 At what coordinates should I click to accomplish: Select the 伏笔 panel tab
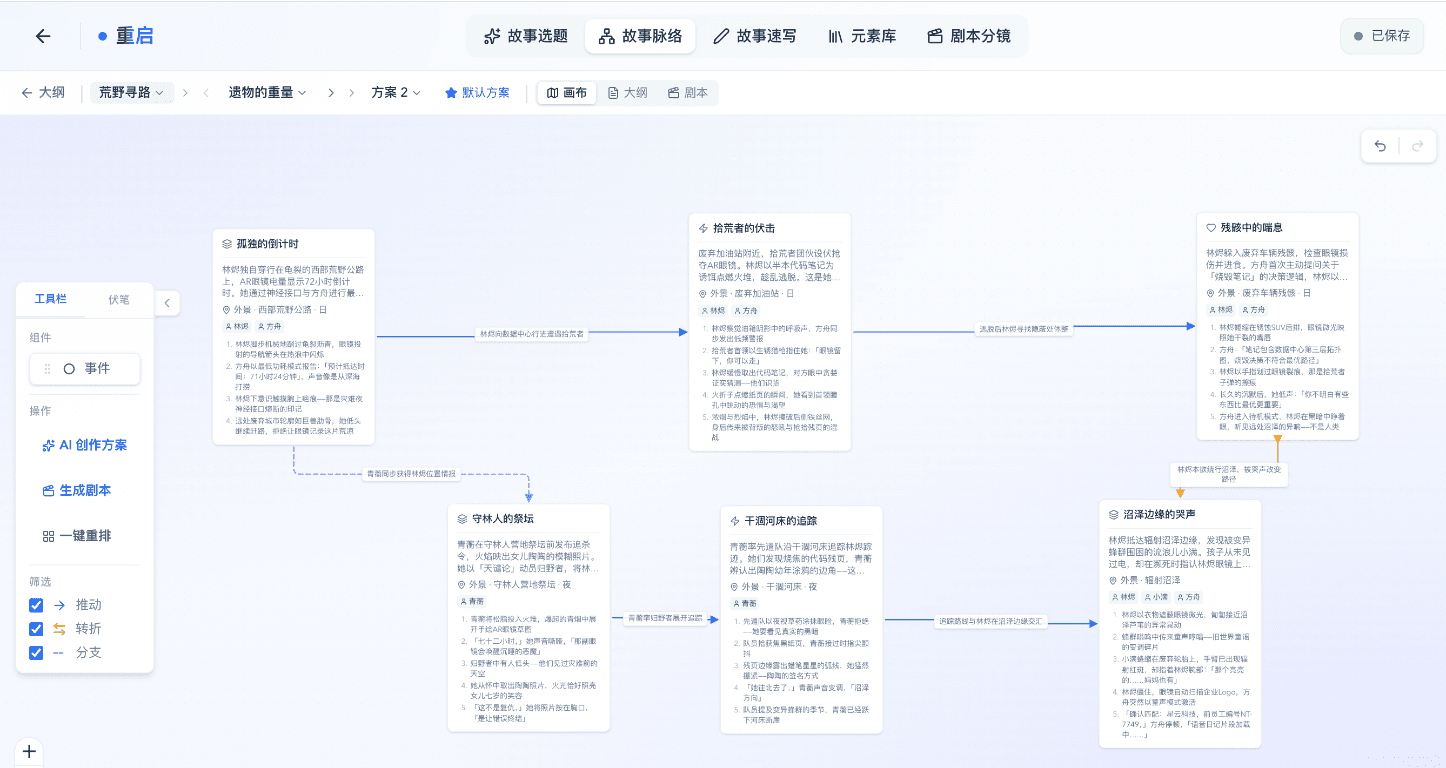(119, 299)
